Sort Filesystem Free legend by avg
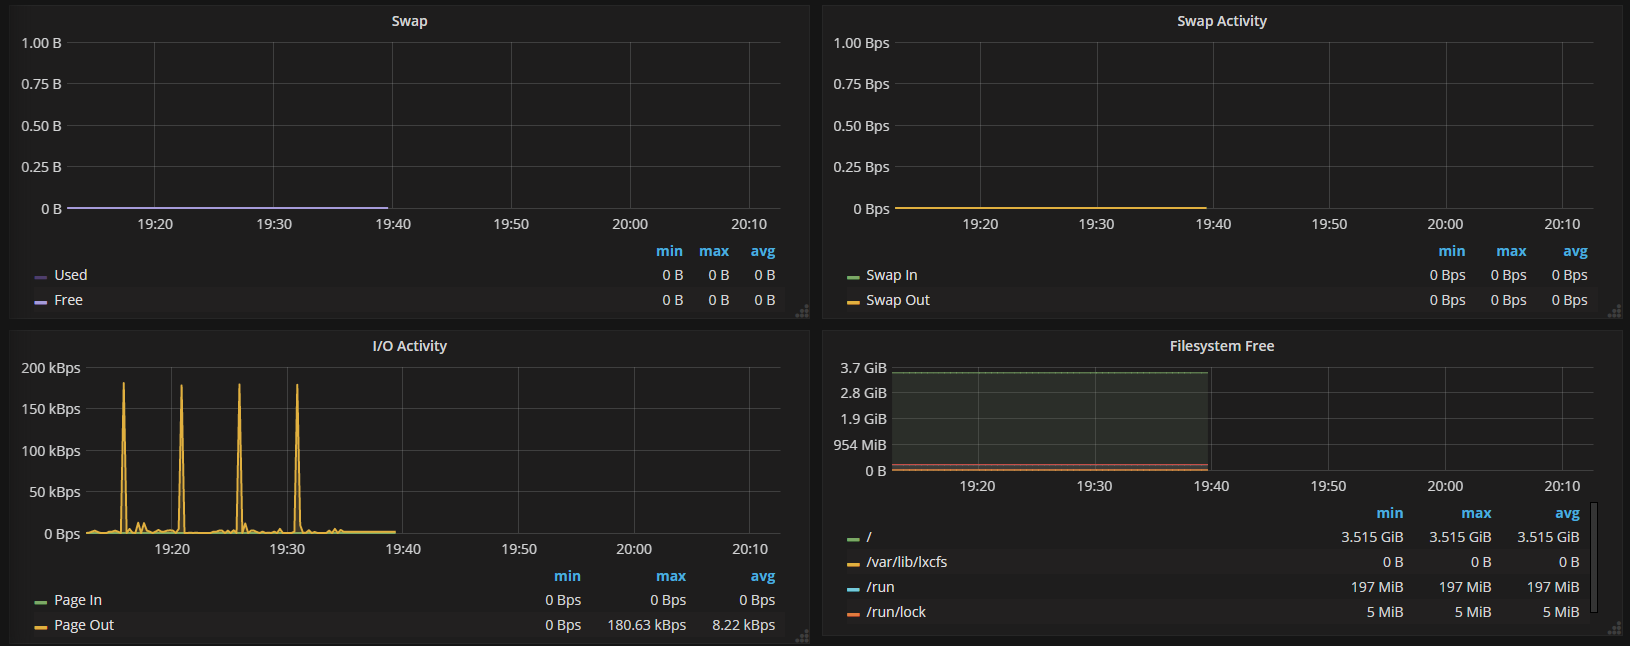Viewport: 1630px width, 646px height. point(1567,513)
